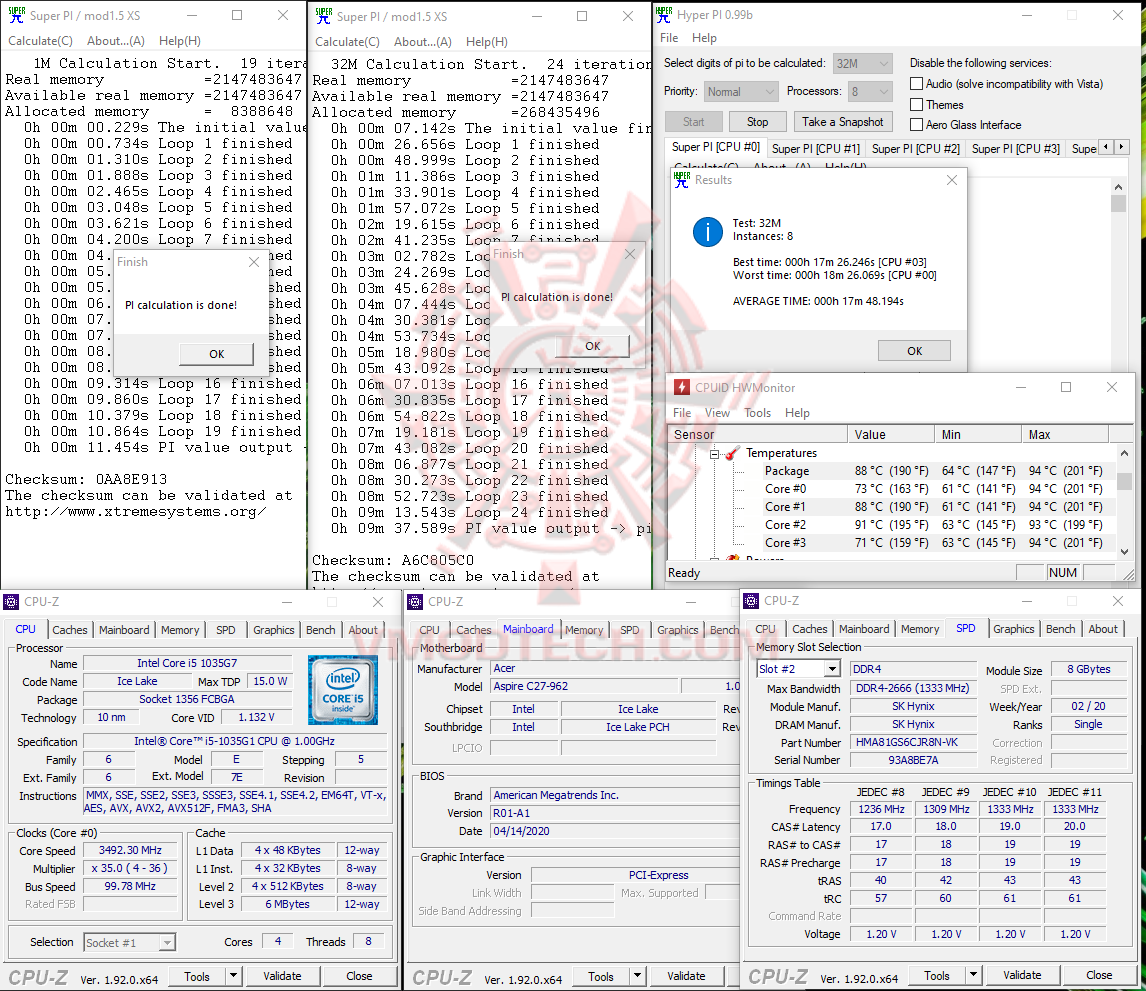Screen dimensions: 1146x991
Task: Click the Mainboard Model field Aspire C27-962
Action: 583,686
